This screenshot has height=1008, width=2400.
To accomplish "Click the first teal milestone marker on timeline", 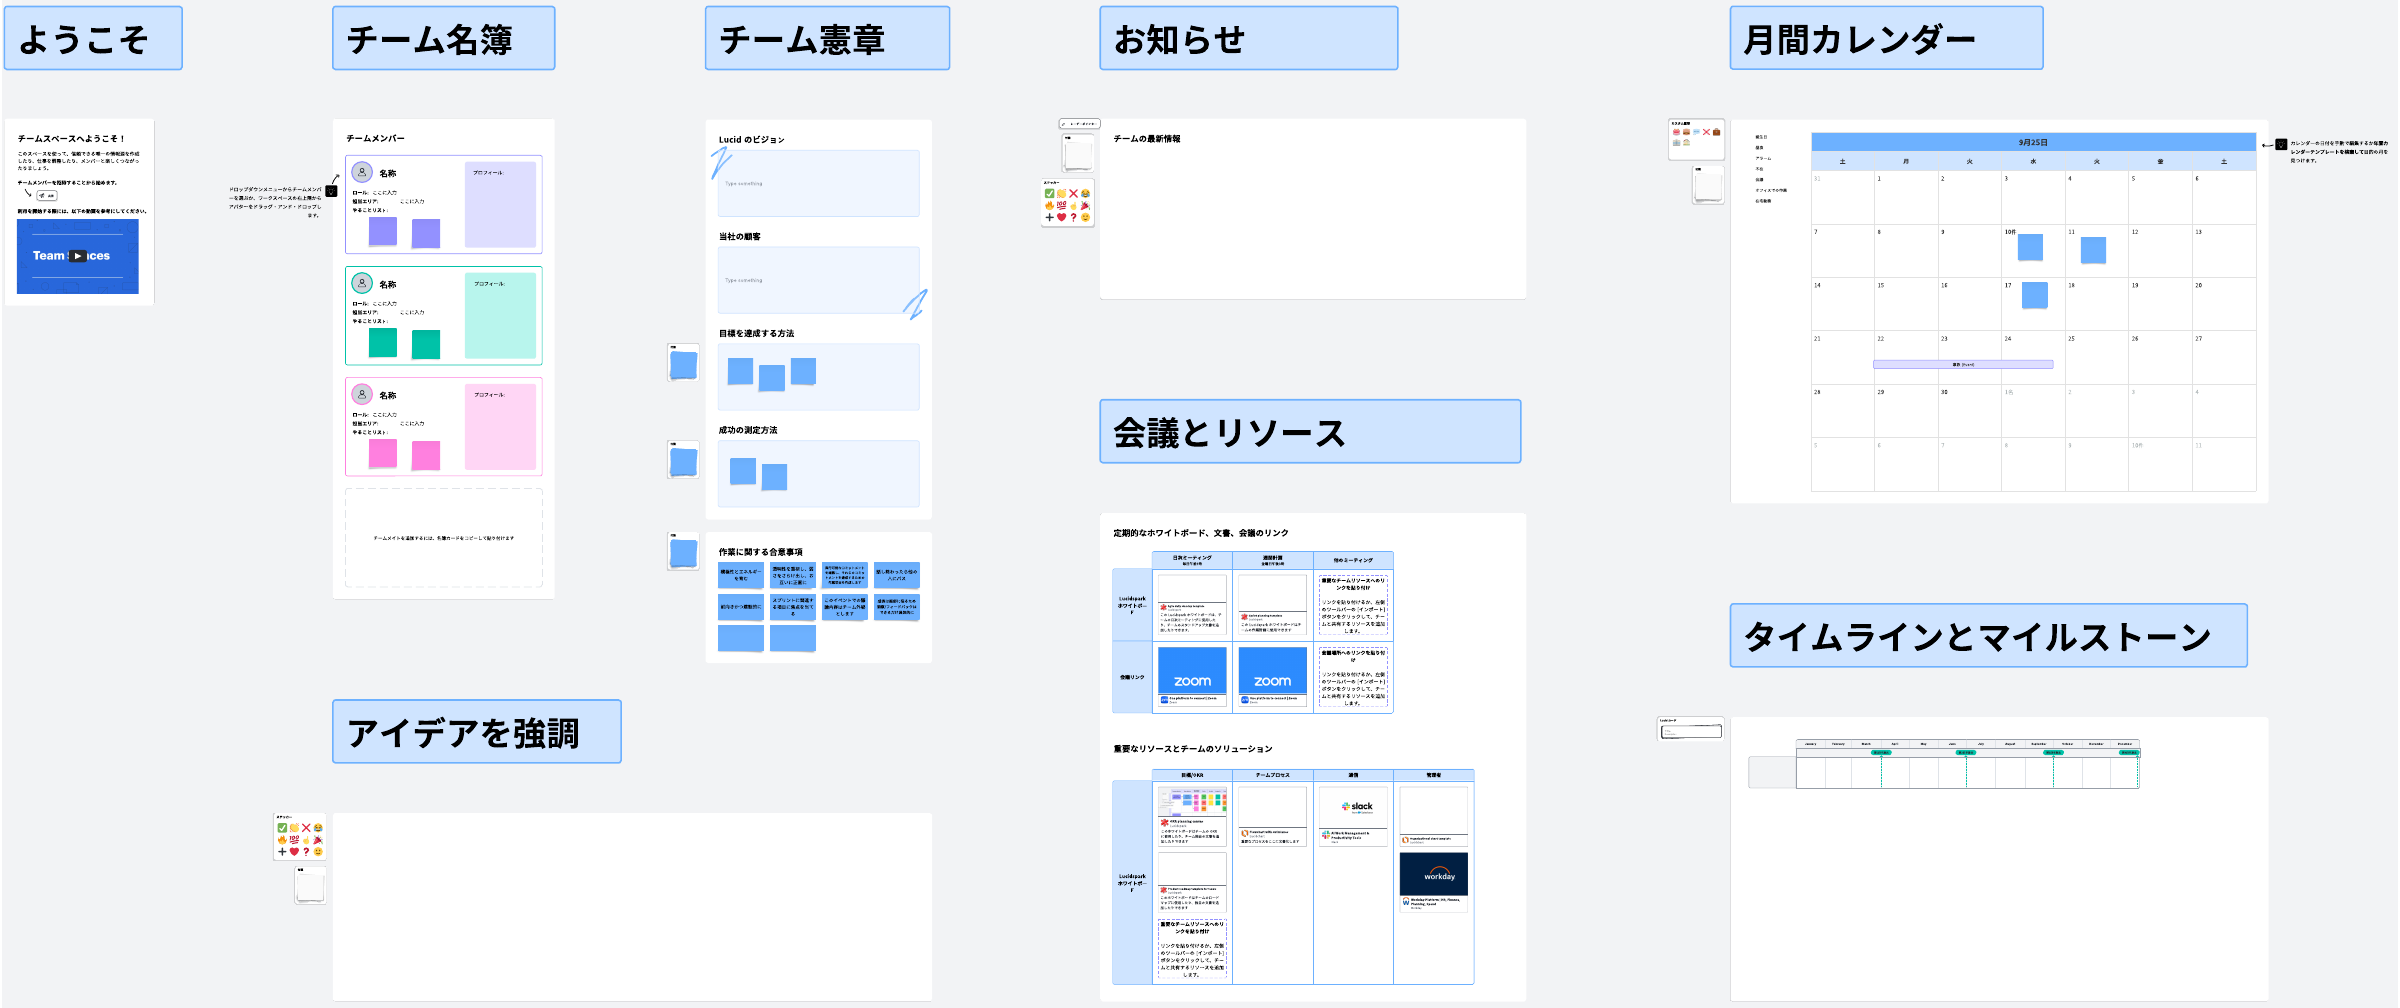I will pos(1881,752).
